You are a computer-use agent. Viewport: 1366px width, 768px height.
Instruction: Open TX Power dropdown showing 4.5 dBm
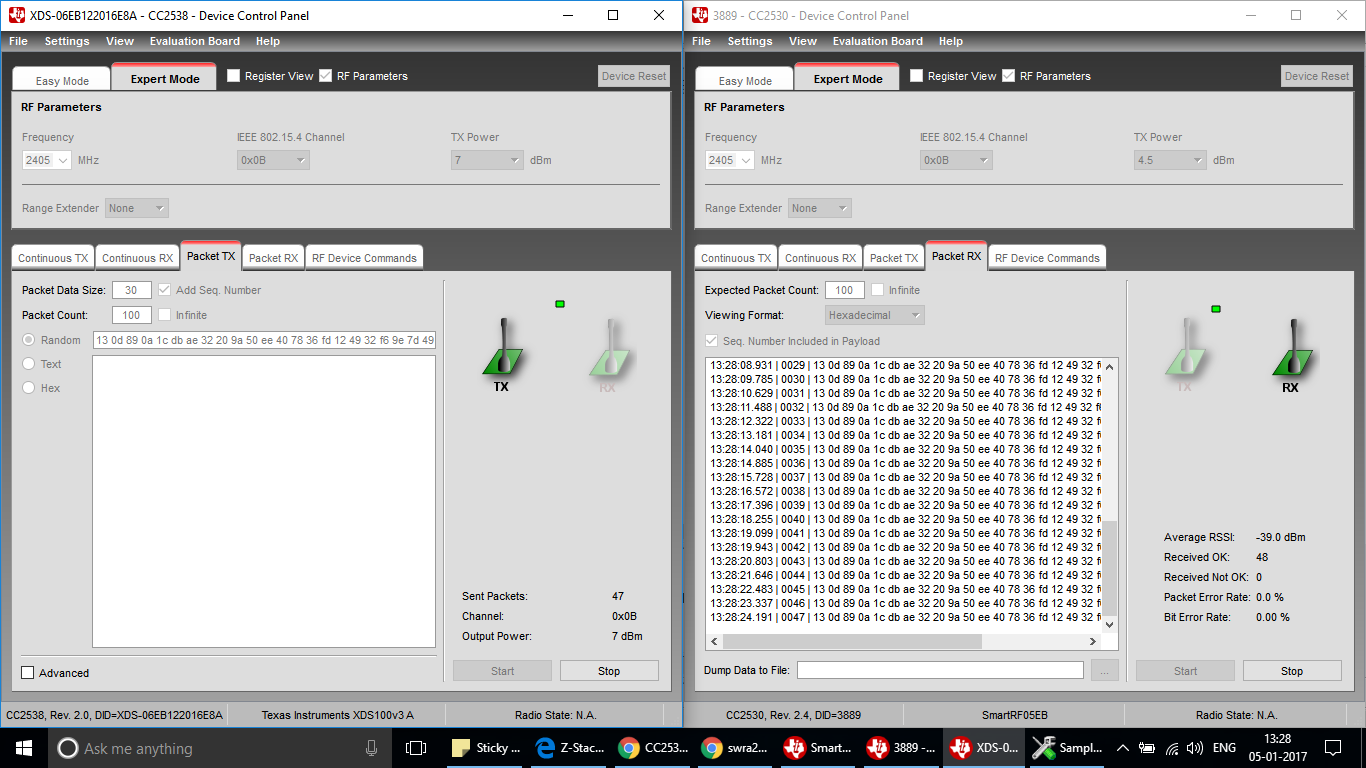coord(1170,160)
